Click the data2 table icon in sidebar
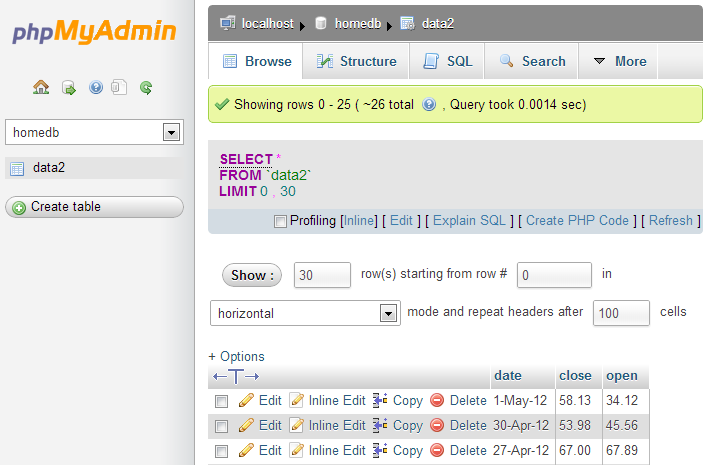The height and width of the screenshot is (465, 707). coord(17,168)
